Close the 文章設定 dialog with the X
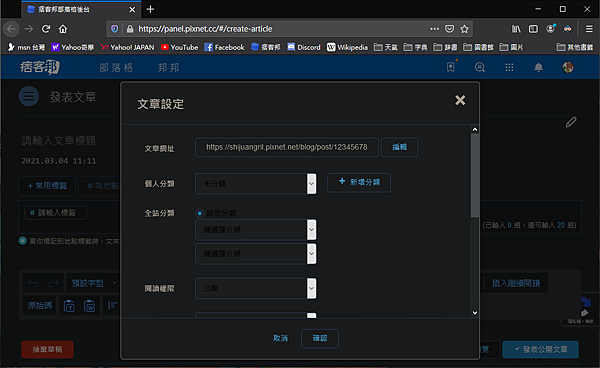The image size is (600, 368). point(460,100)
